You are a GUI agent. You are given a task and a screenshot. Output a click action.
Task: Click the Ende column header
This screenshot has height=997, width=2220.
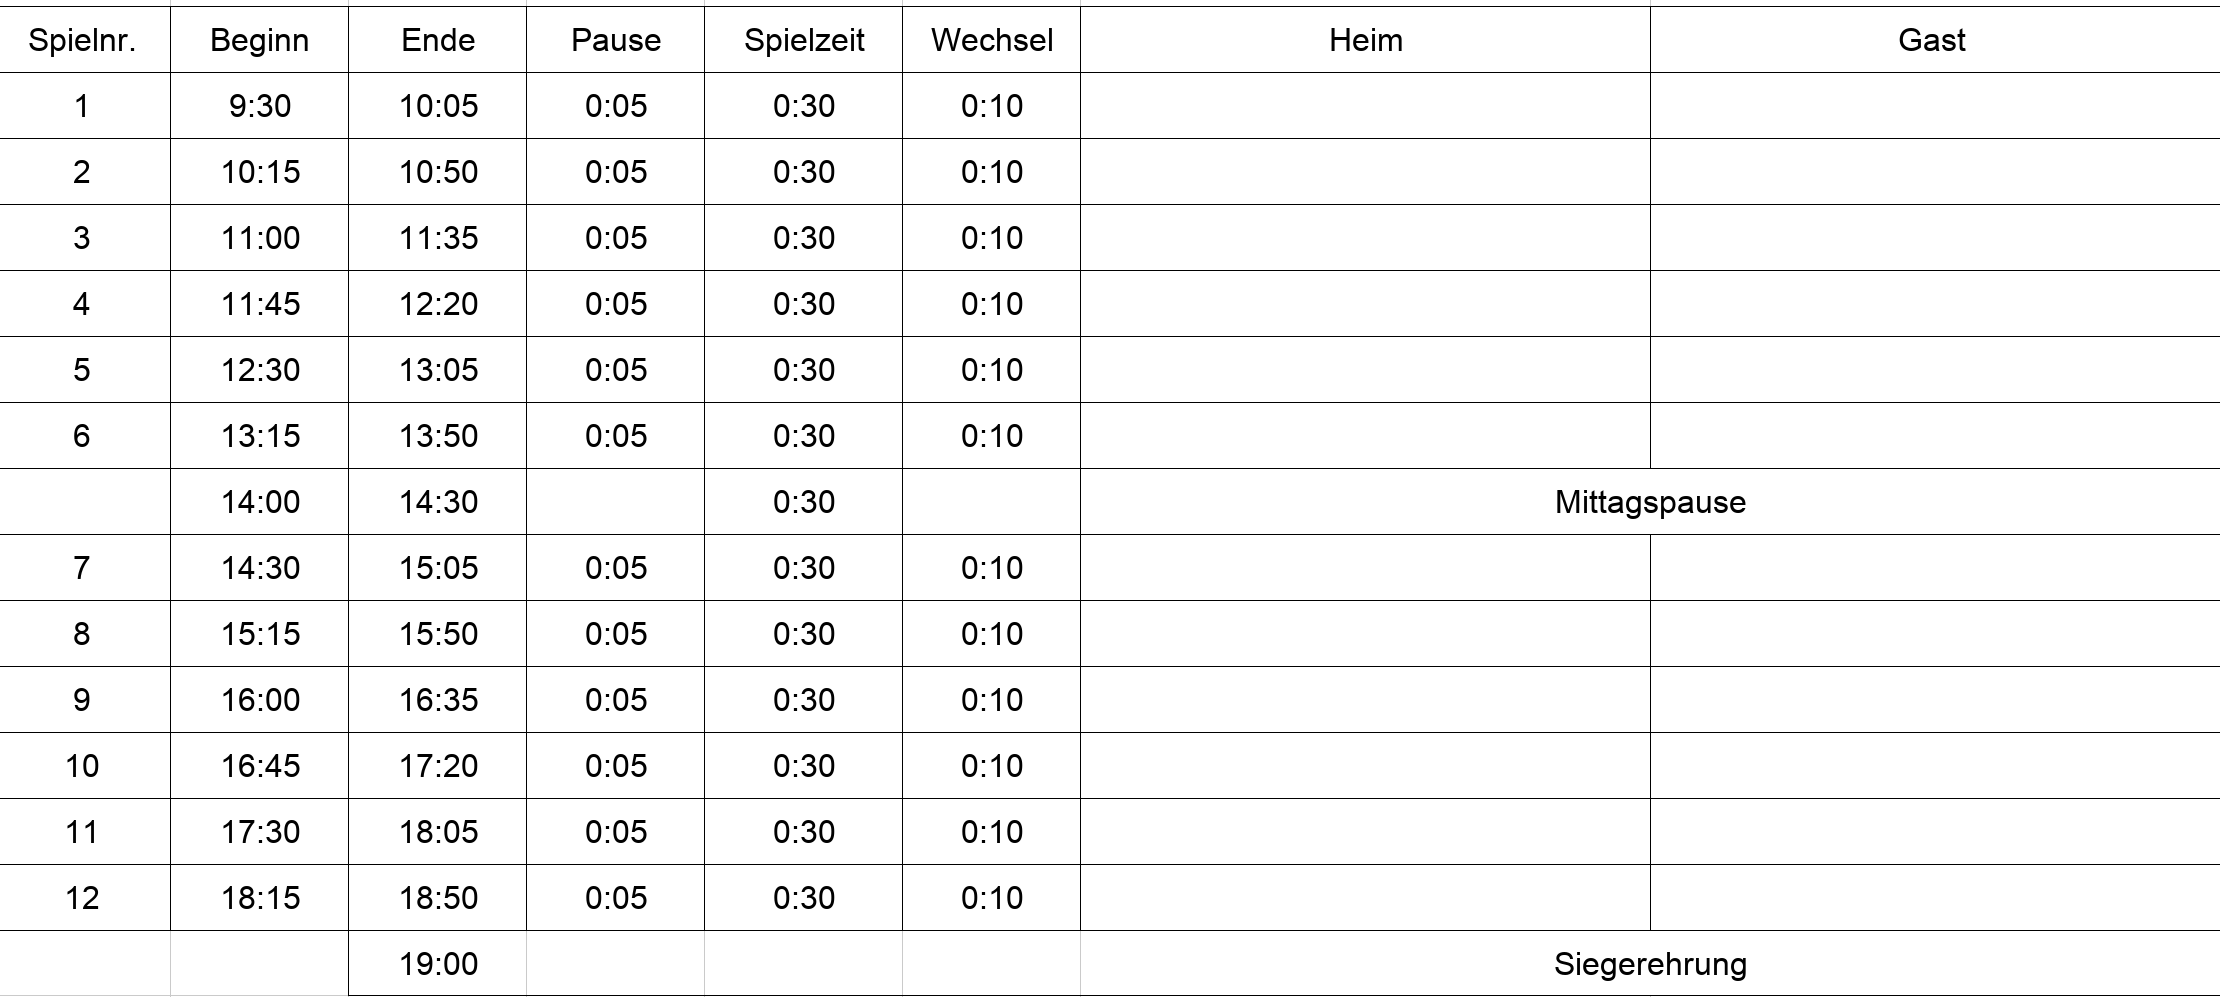tap(438, 40)
